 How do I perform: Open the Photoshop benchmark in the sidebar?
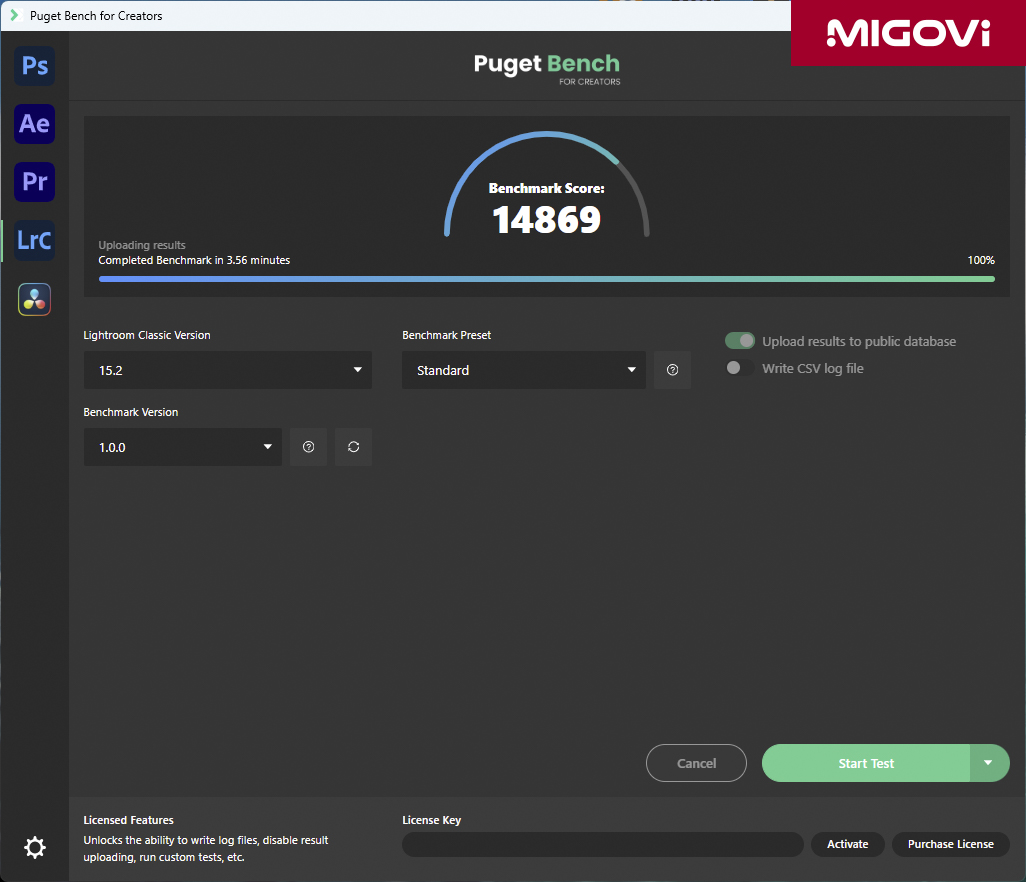pos(35,66)
